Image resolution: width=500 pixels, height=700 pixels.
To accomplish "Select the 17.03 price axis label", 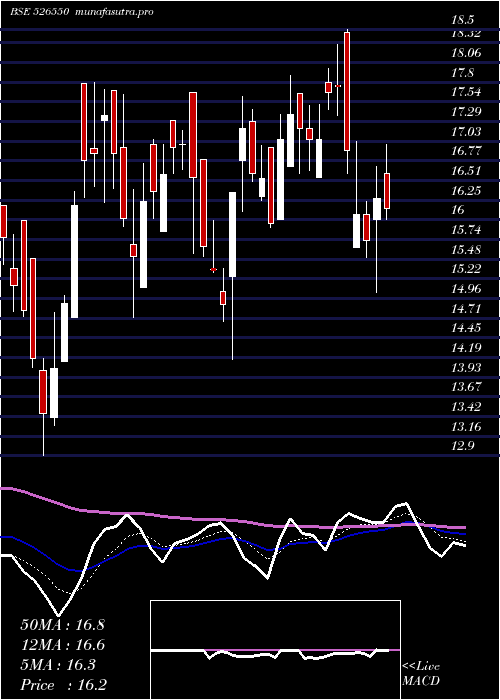I will [467, 131].
